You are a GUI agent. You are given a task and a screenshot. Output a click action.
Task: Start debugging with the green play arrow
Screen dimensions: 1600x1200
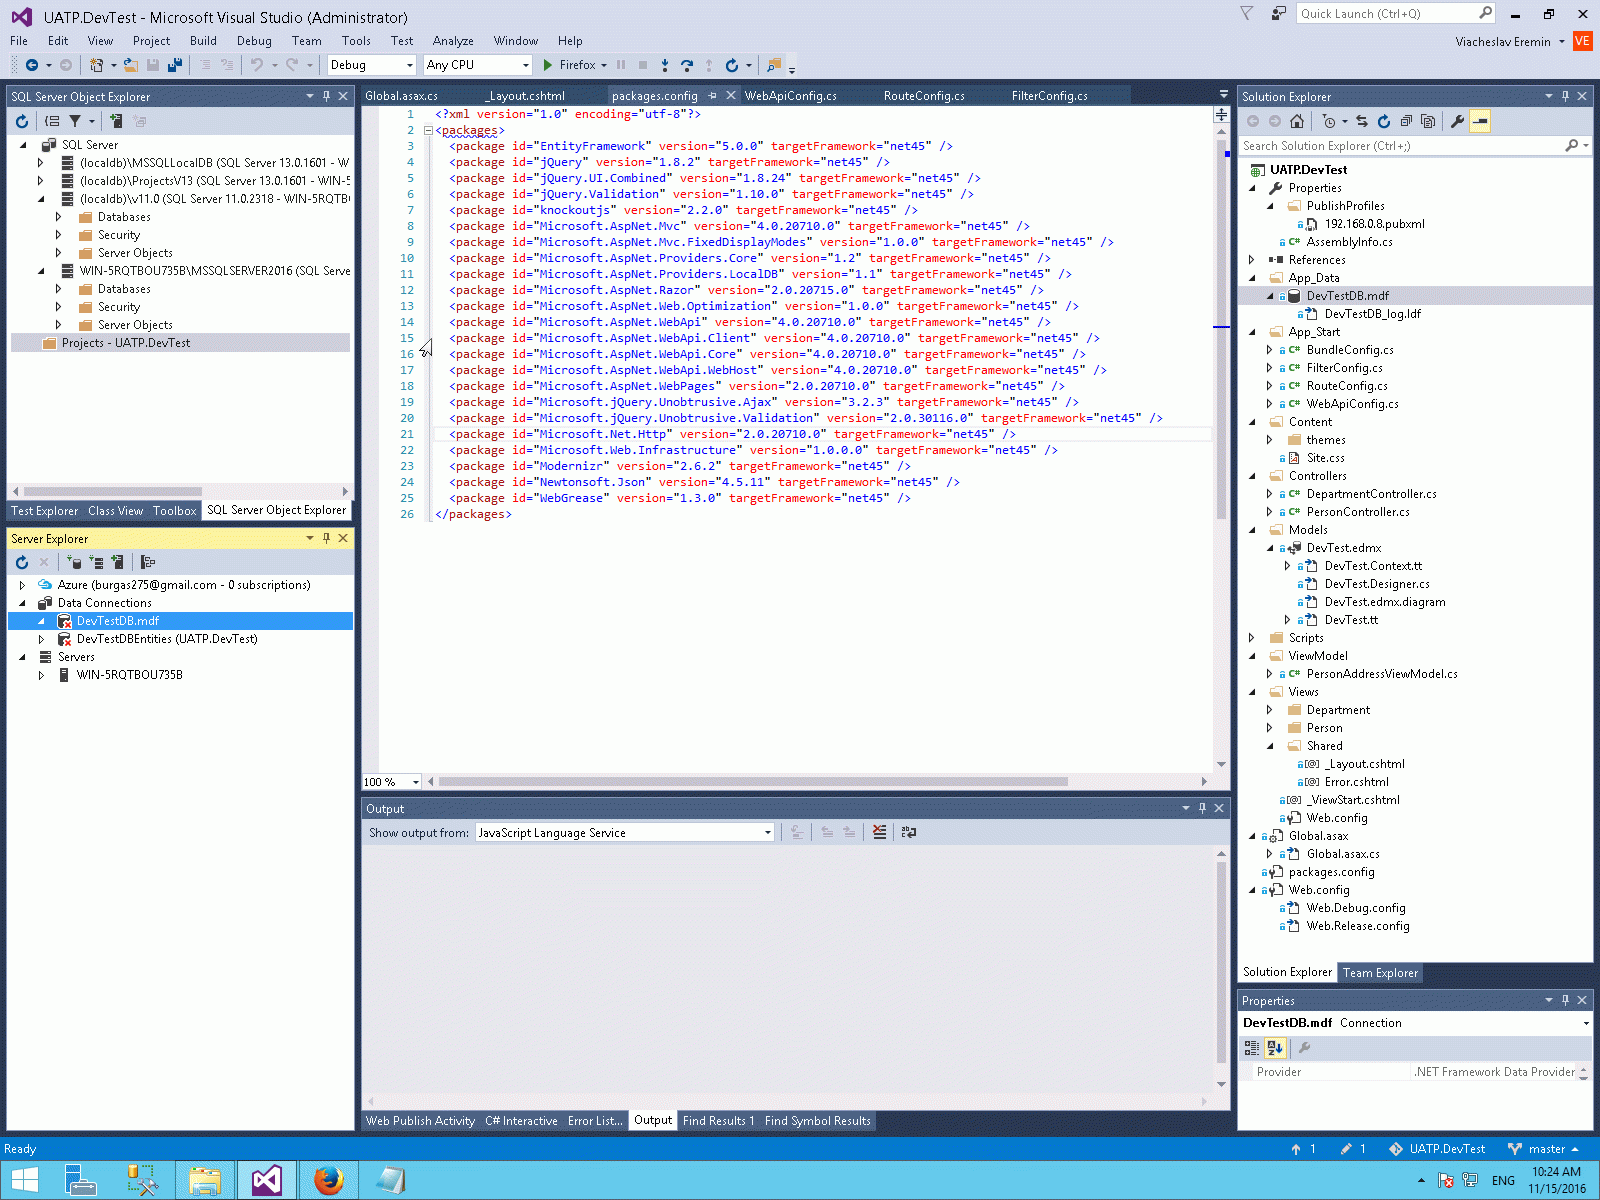[x=548, y=65]
